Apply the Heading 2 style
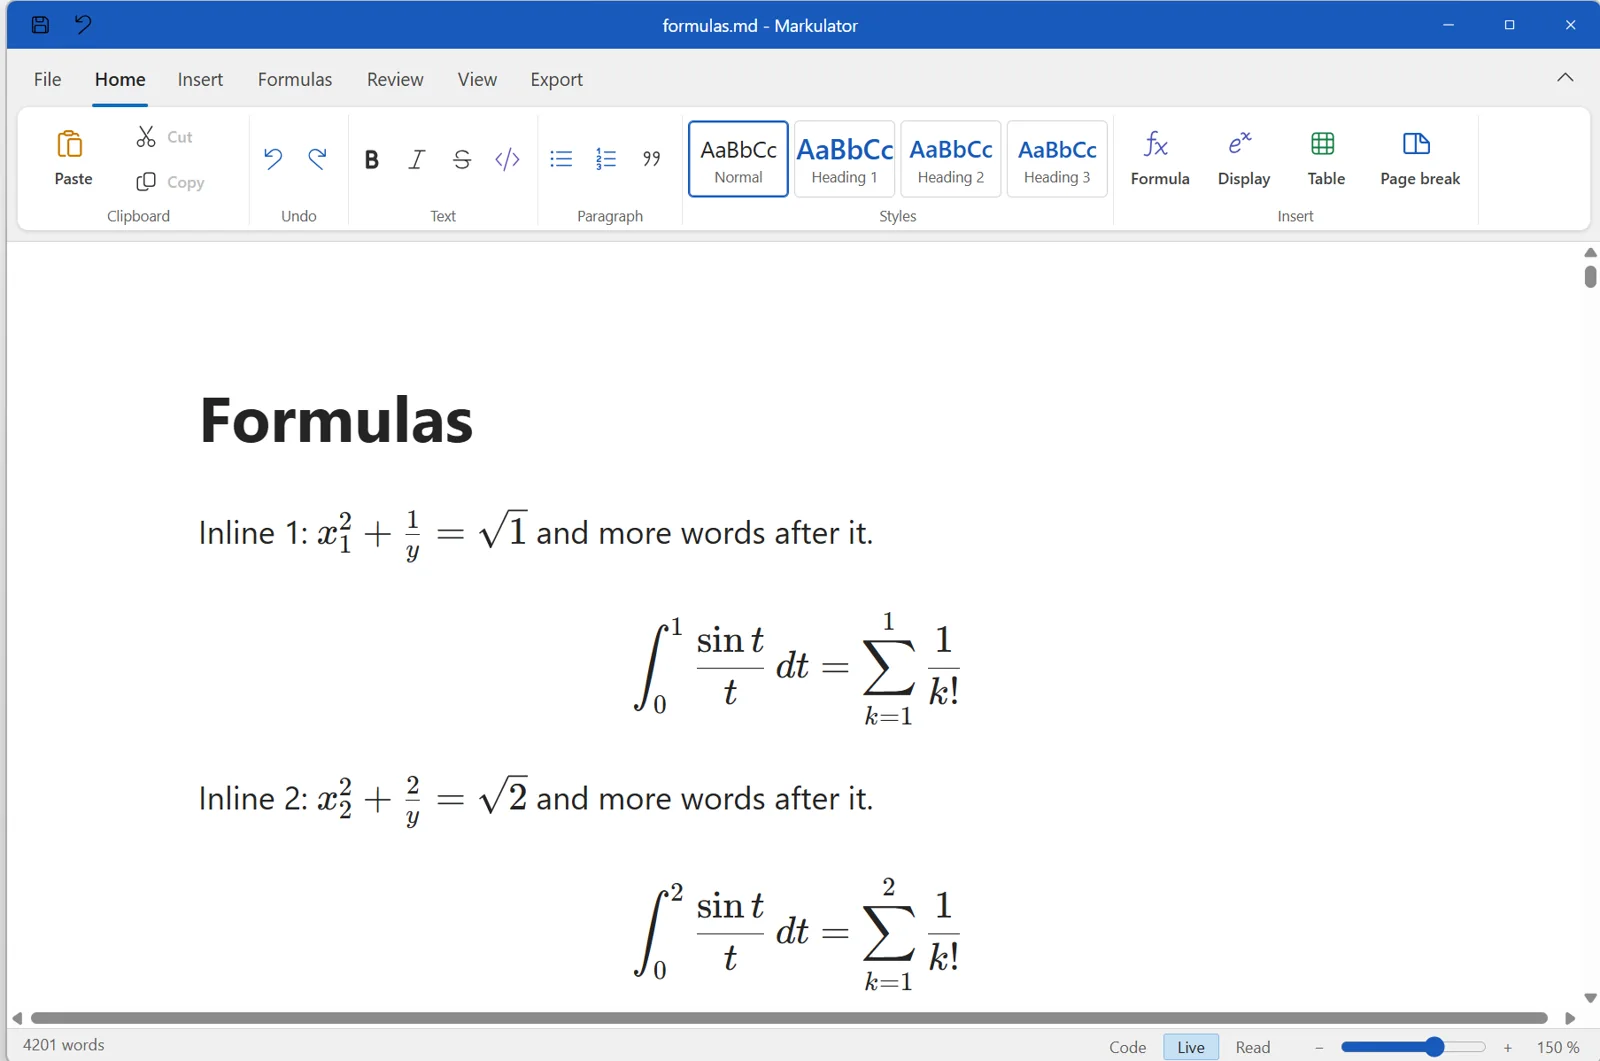 (951, 159)
